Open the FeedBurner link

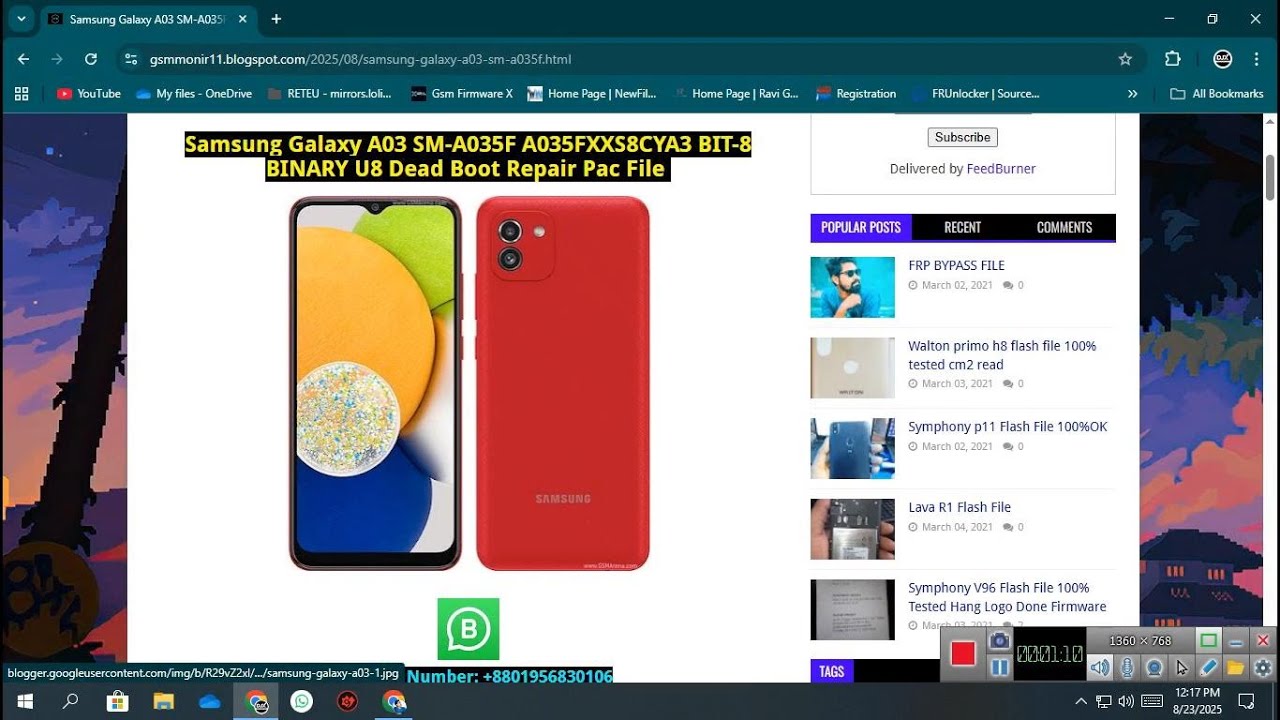tap(1001, 169)
